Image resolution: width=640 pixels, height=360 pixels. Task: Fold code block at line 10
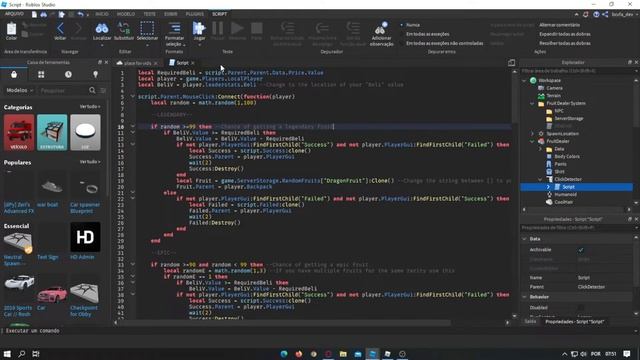pos(133,127)
